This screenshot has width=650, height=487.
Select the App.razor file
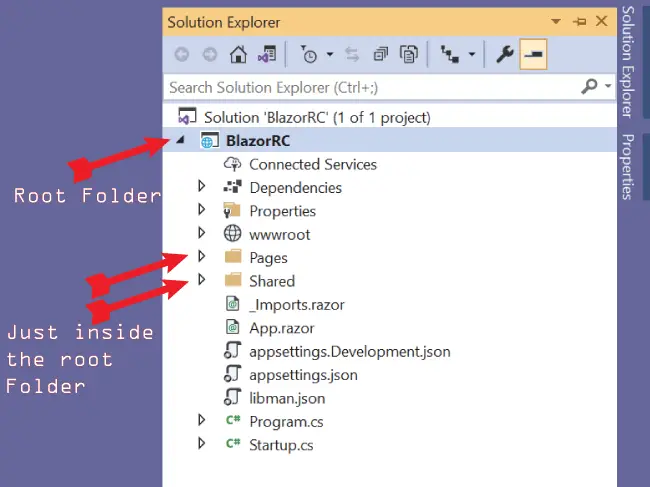282,328
